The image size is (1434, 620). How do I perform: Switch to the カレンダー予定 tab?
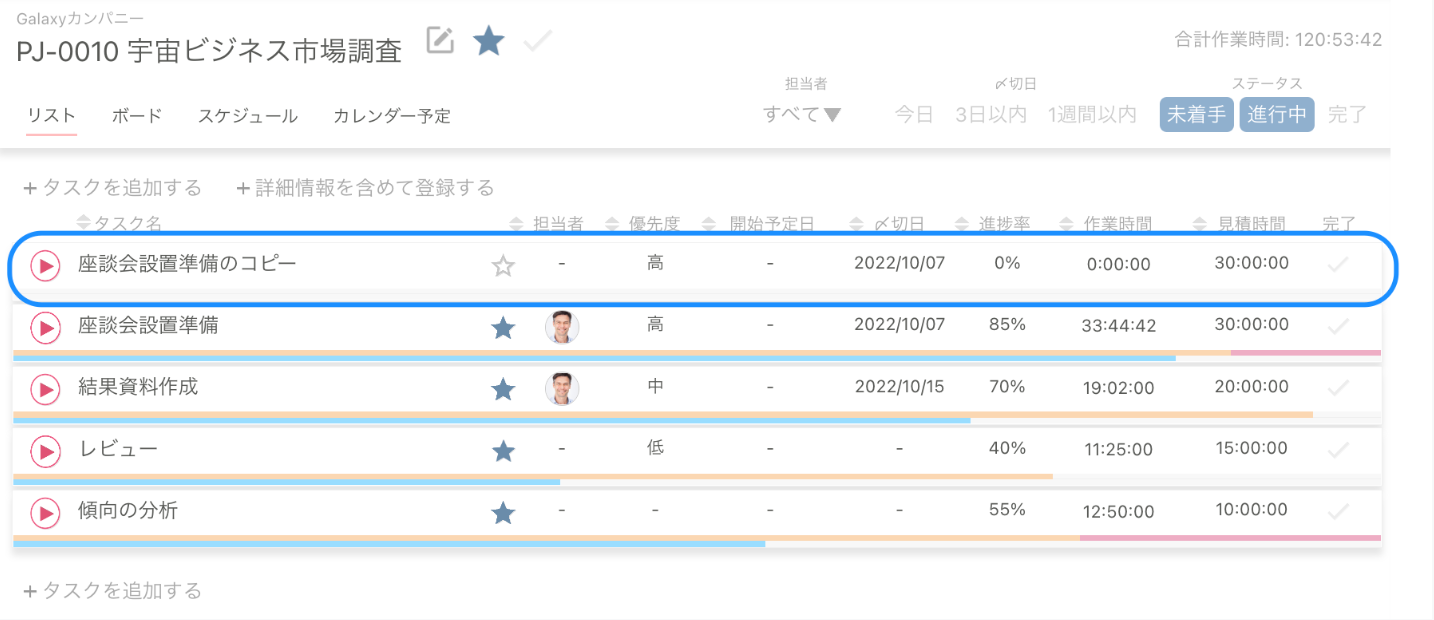pyautogui.click(x=392, y=116)
